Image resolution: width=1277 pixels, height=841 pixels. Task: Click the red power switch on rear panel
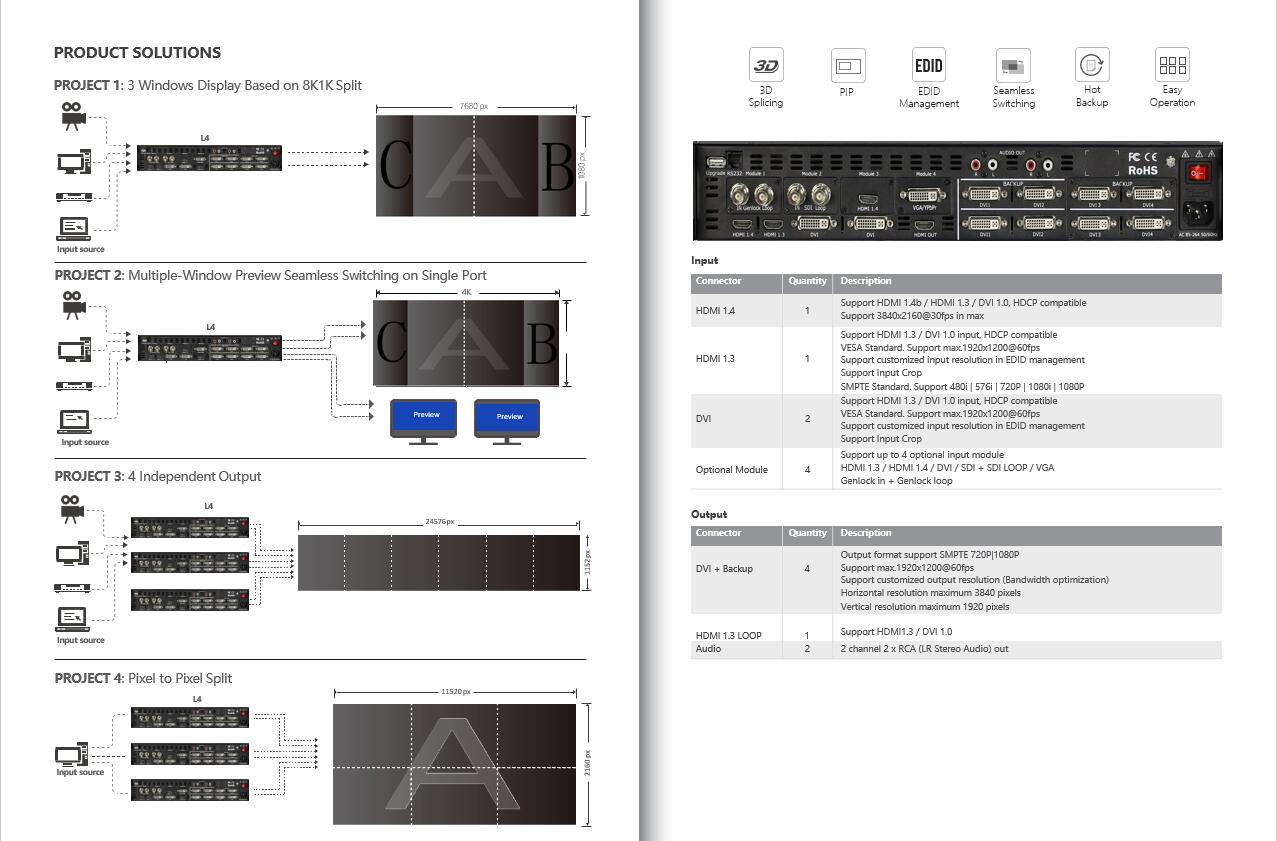click(x=1198, y=174)
